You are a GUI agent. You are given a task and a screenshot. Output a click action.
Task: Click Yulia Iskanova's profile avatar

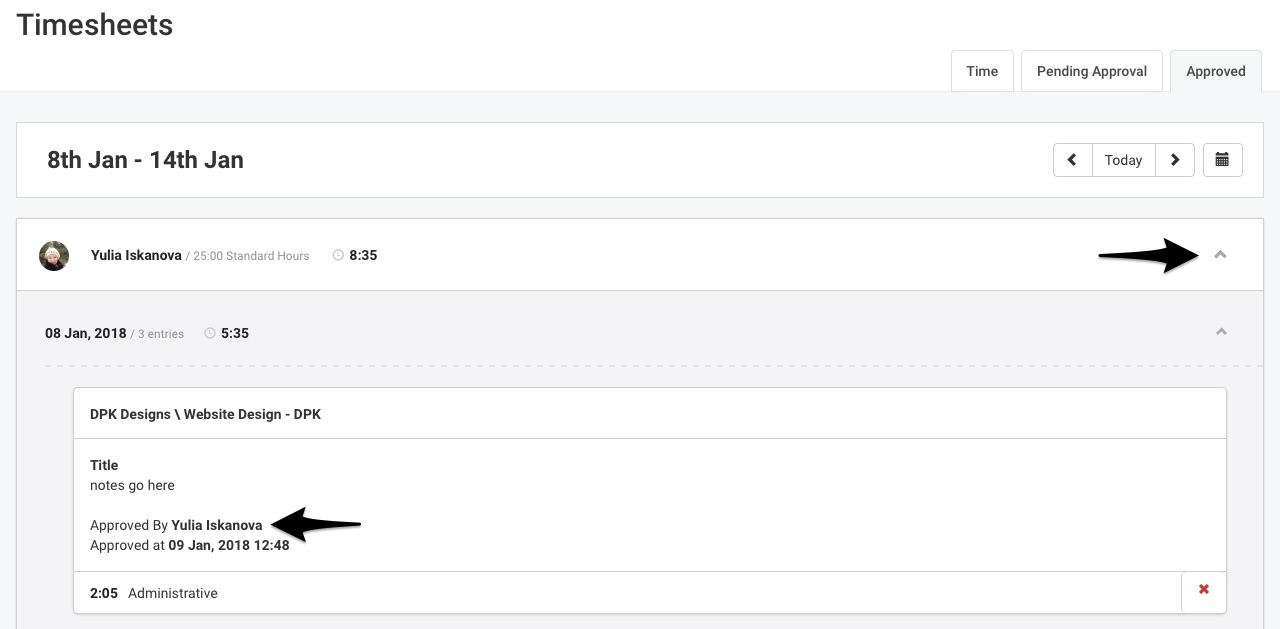54,255
